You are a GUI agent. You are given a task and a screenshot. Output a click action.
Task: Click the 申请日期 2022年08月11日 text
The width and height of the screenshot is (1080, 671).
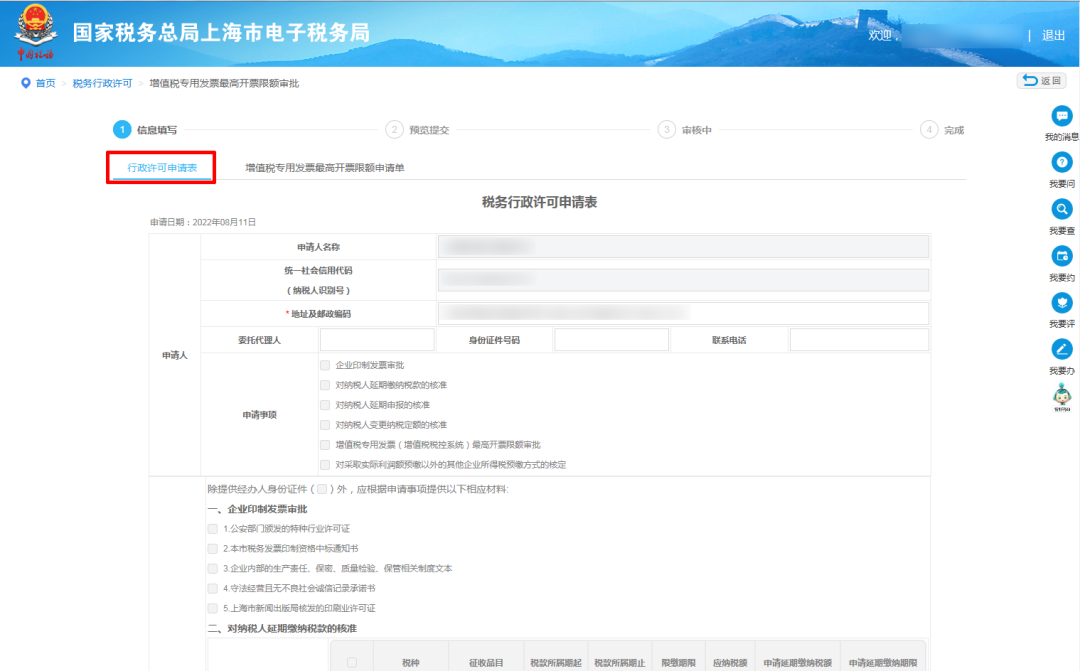[x=203, y=223]
